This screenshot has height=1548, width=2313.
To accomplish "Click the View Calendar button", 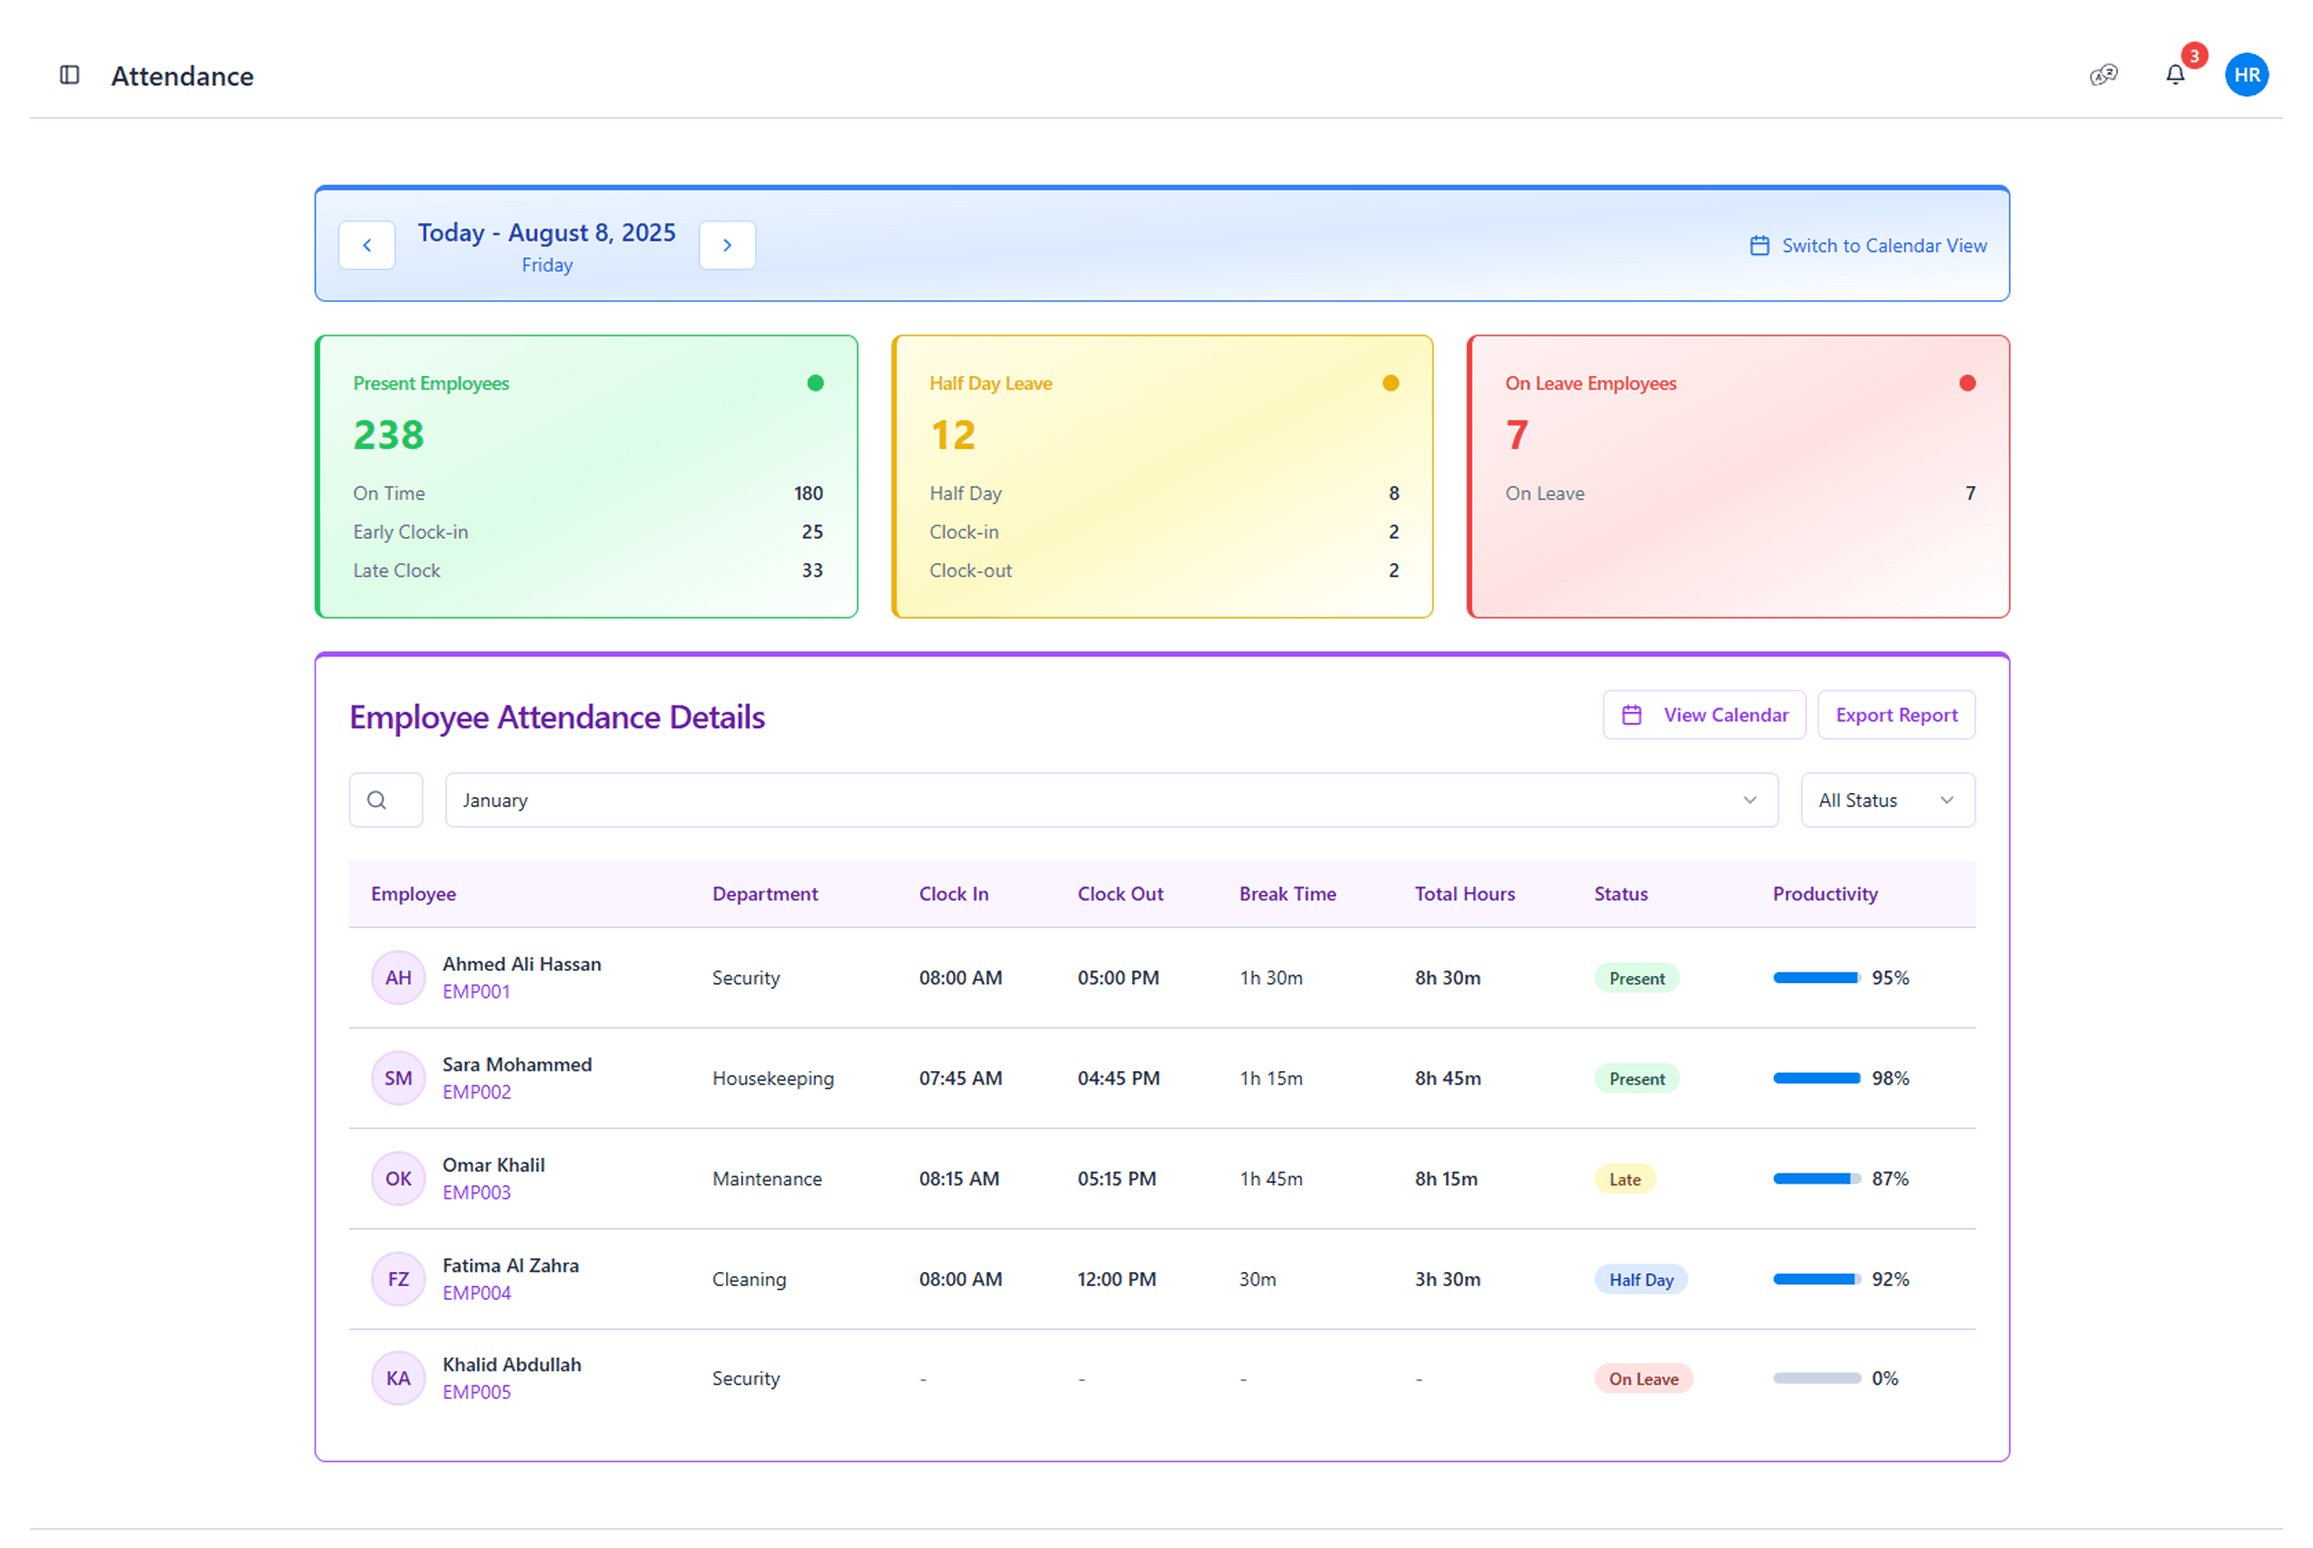I will [1704, 715].
